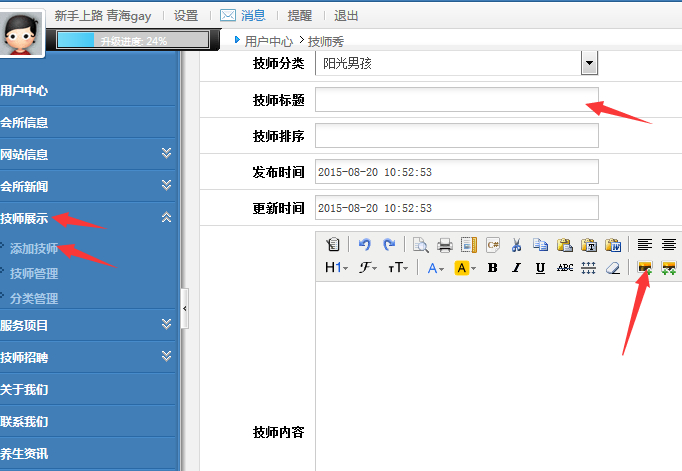The image size is (682, 471).
Task: Insert a single image via the picture icon
Action: (x=645, y=267)
